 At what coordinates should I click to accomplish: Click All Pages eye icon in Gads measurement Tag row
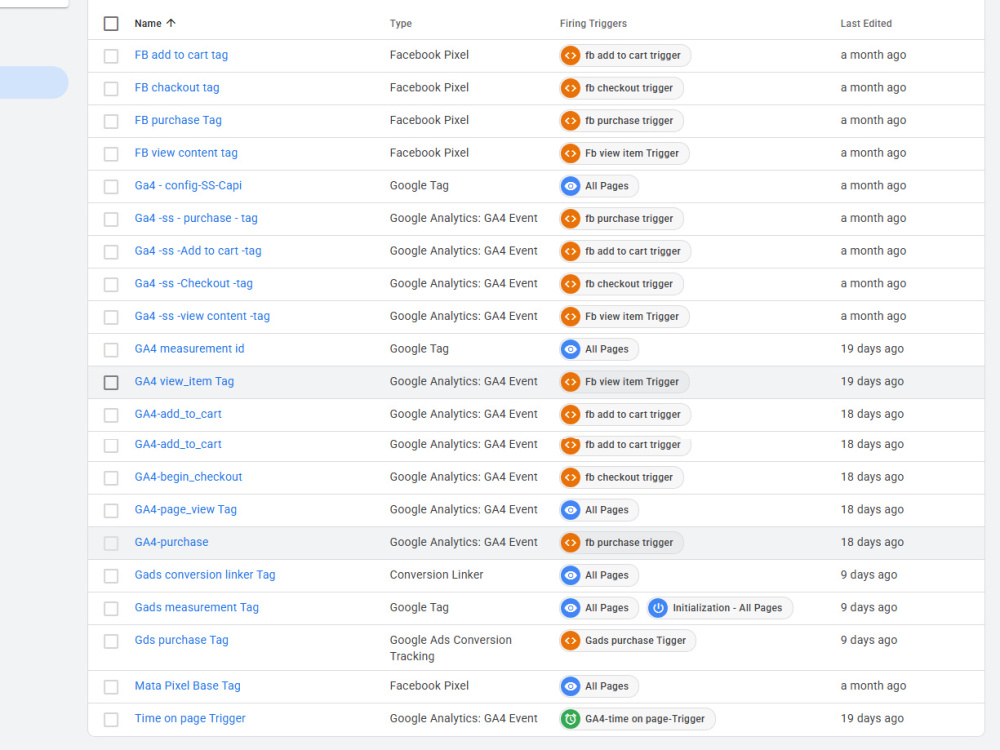[570, 608]
